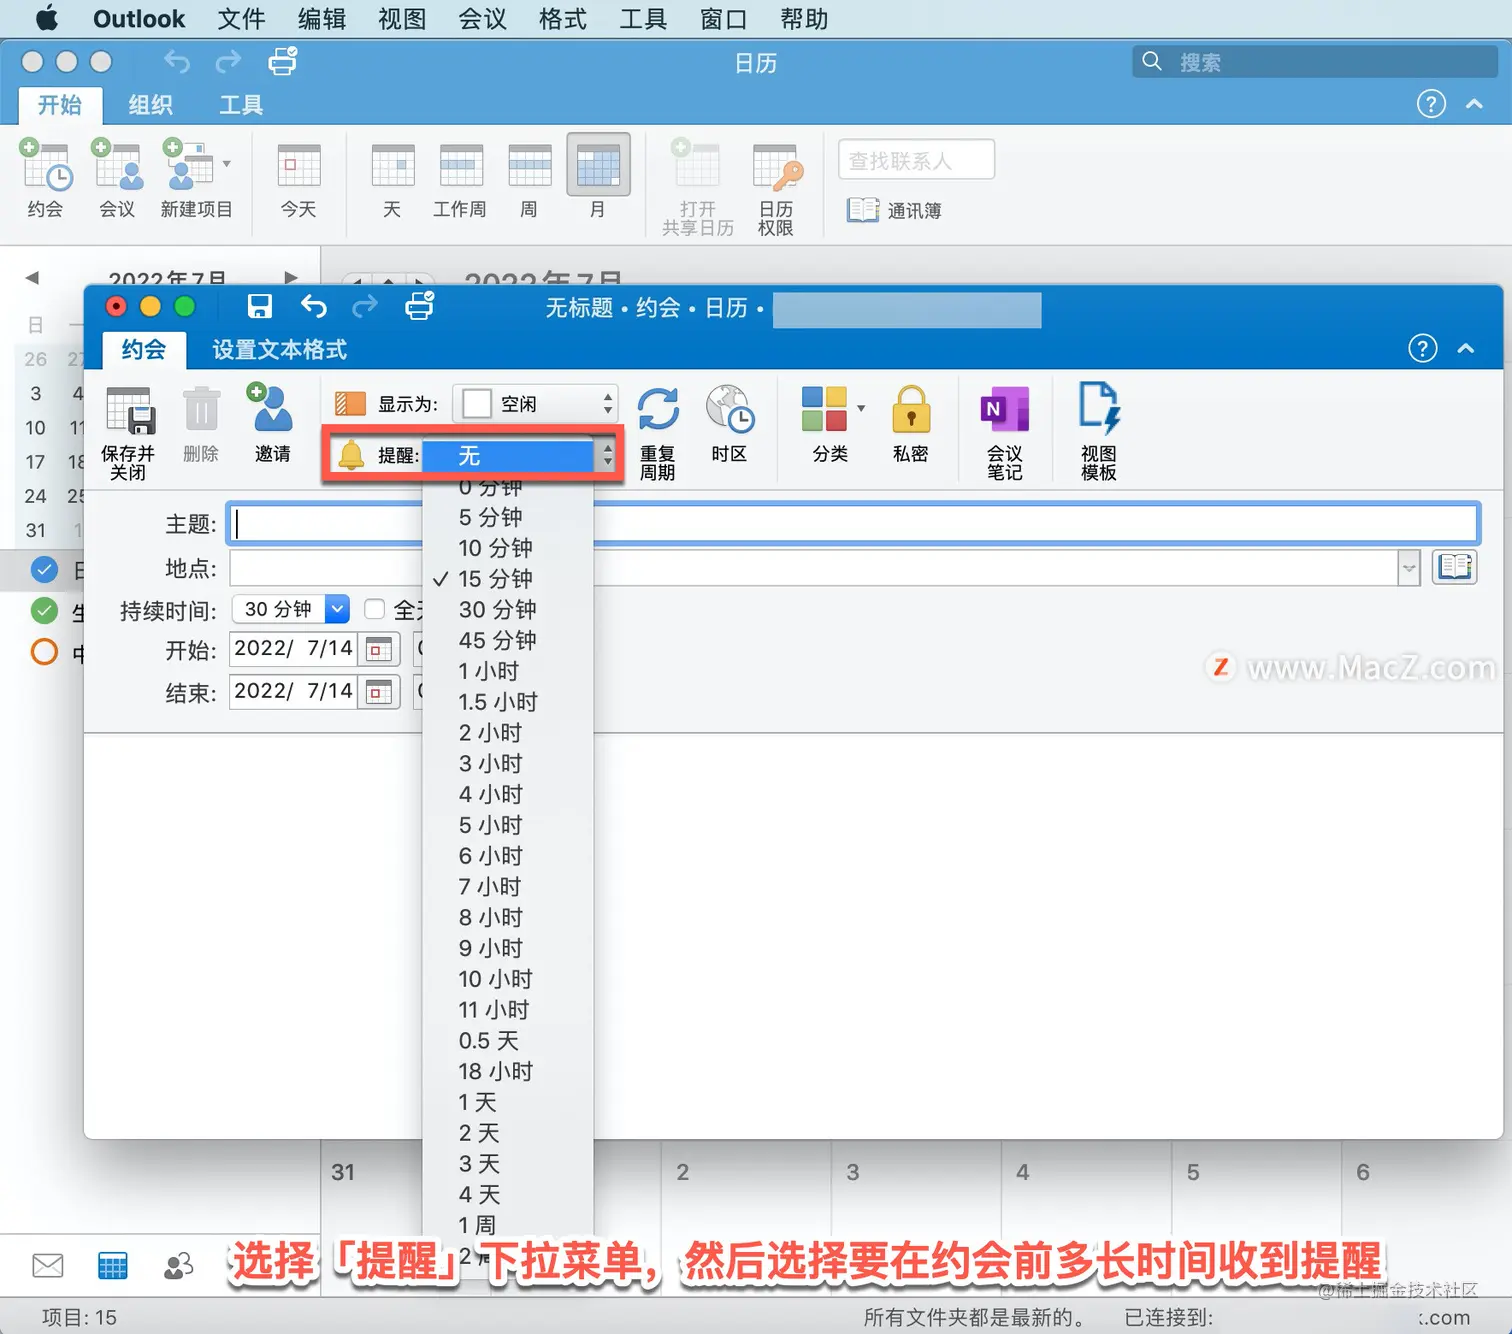The width and height of the screenshot is (1512, 1334).
Task: Switch to Month (月) view icon
Action: pos(598,165)
